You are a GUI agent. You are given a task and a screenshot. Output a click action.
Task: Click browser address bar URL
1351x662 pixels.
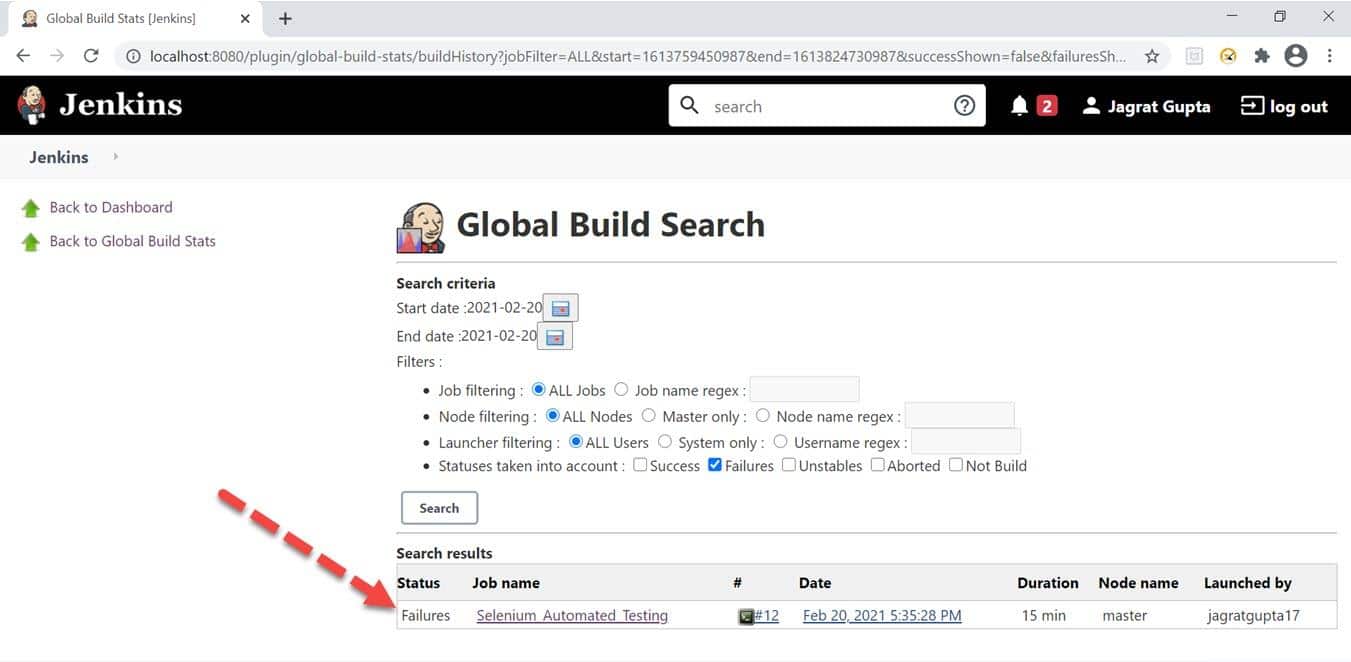[637, 56]
